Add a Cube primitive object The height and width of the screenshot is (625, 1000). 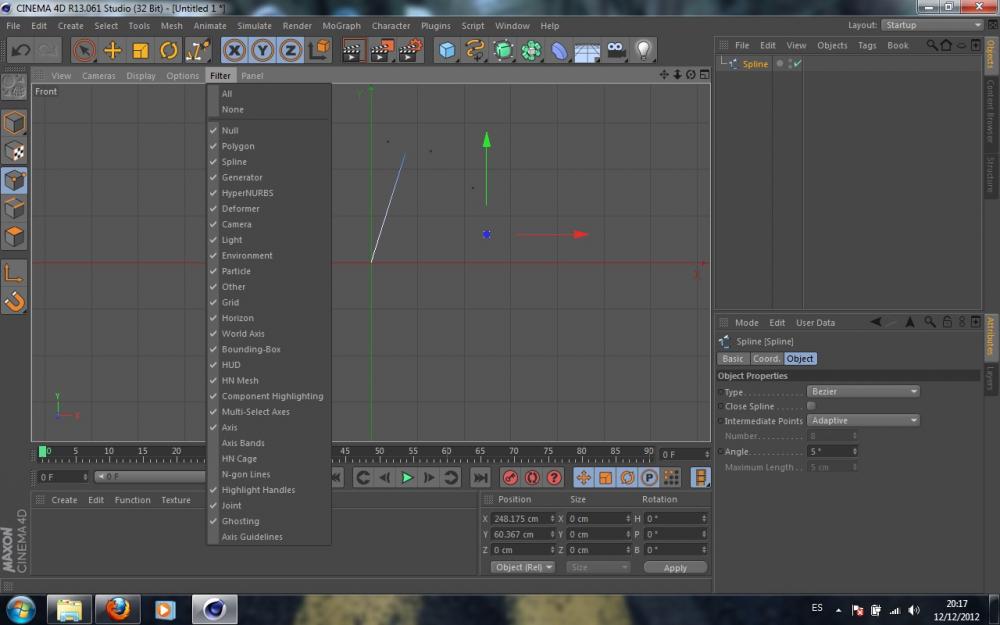tap(447, 50)
